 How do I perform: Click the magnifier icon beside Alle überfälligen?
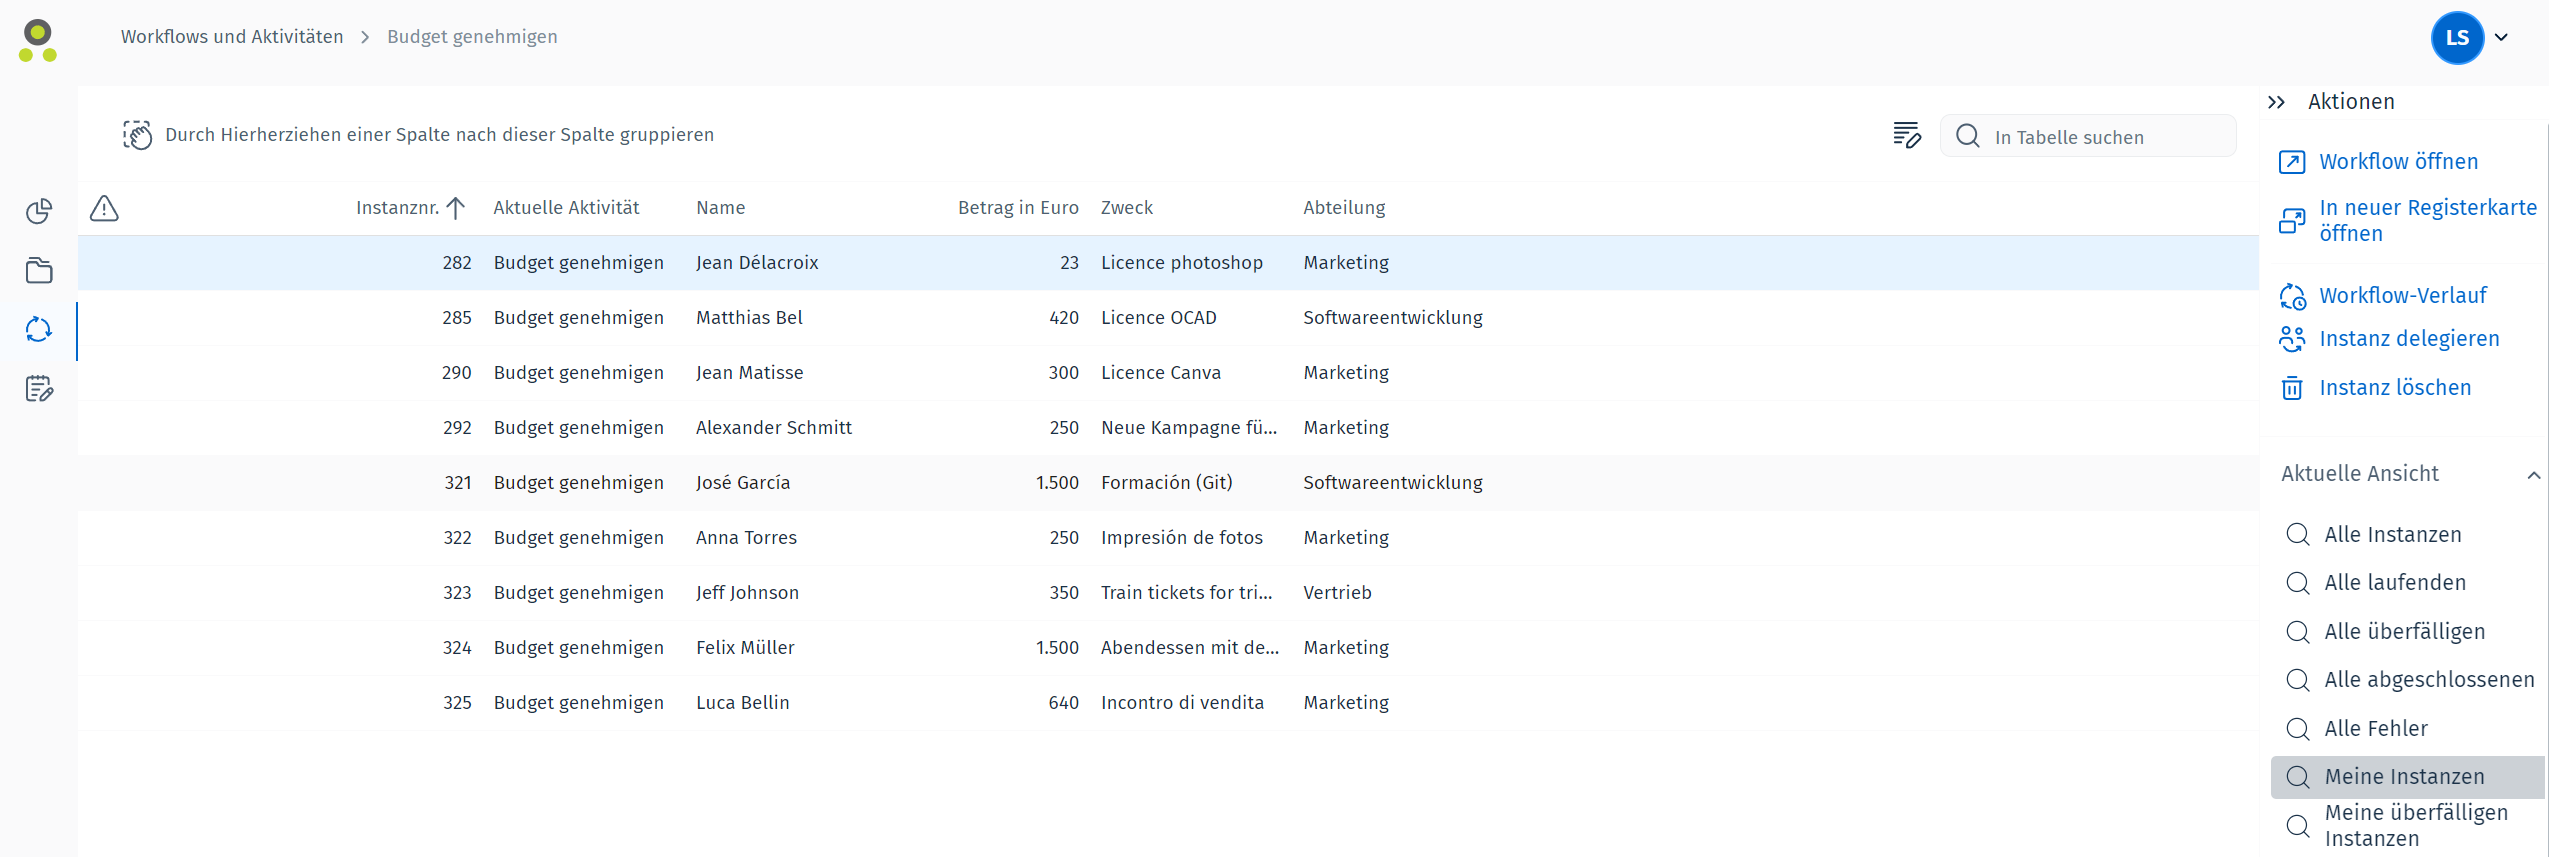pyautogui.click(x=2297, y=632)
